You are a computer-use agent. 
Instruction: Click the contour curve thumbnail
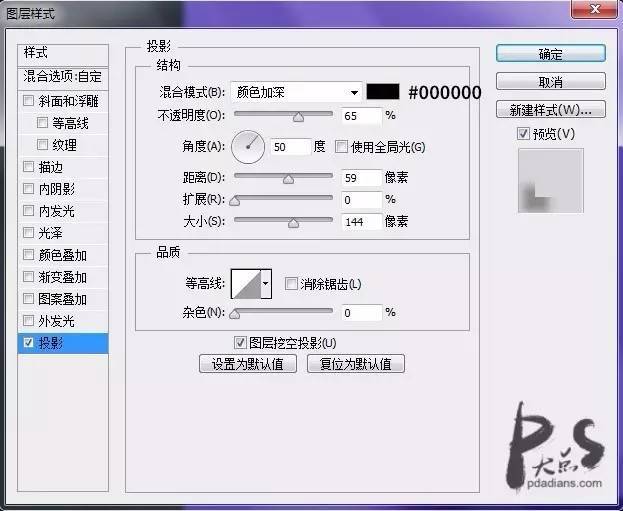(x=246, y=284)
